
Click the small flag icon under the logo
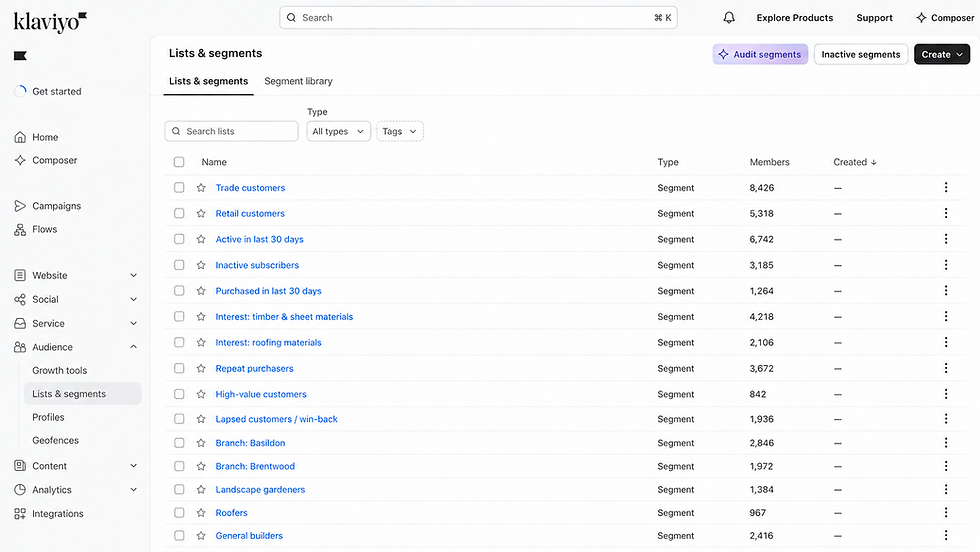pyautogui.click(x=20, y=56)
